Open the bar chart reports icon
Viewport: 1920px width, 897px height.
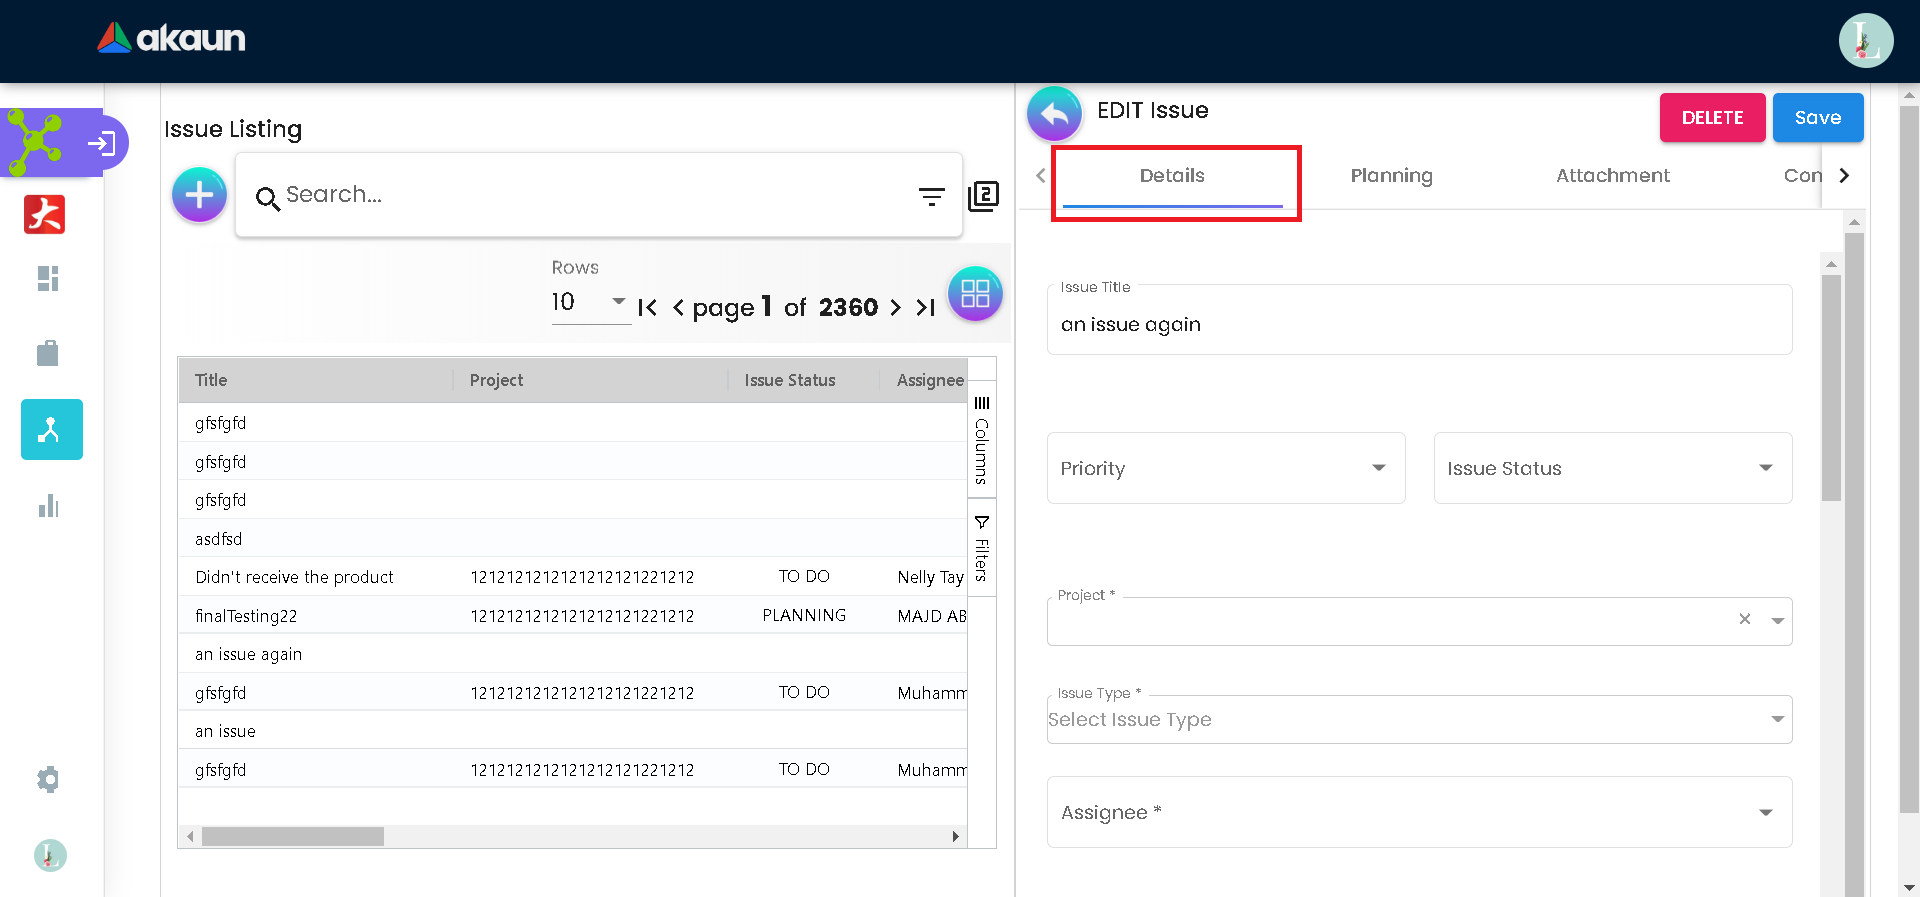(48, 506)
